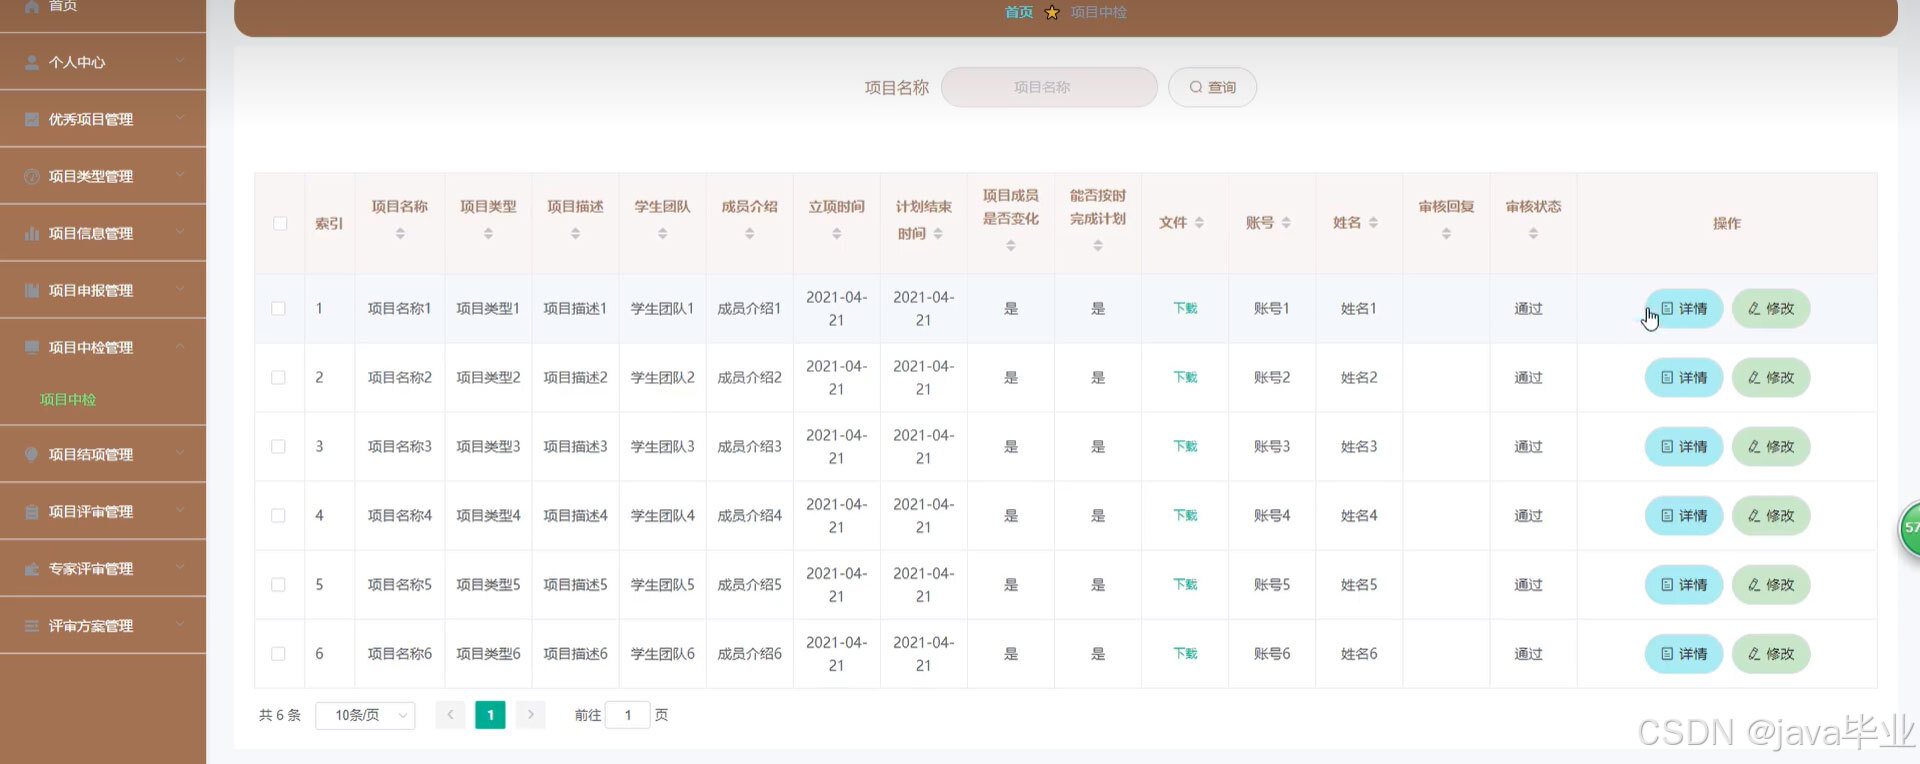
Task: Select the 项目中检 submenu item
Action: [x=68, y=399]
